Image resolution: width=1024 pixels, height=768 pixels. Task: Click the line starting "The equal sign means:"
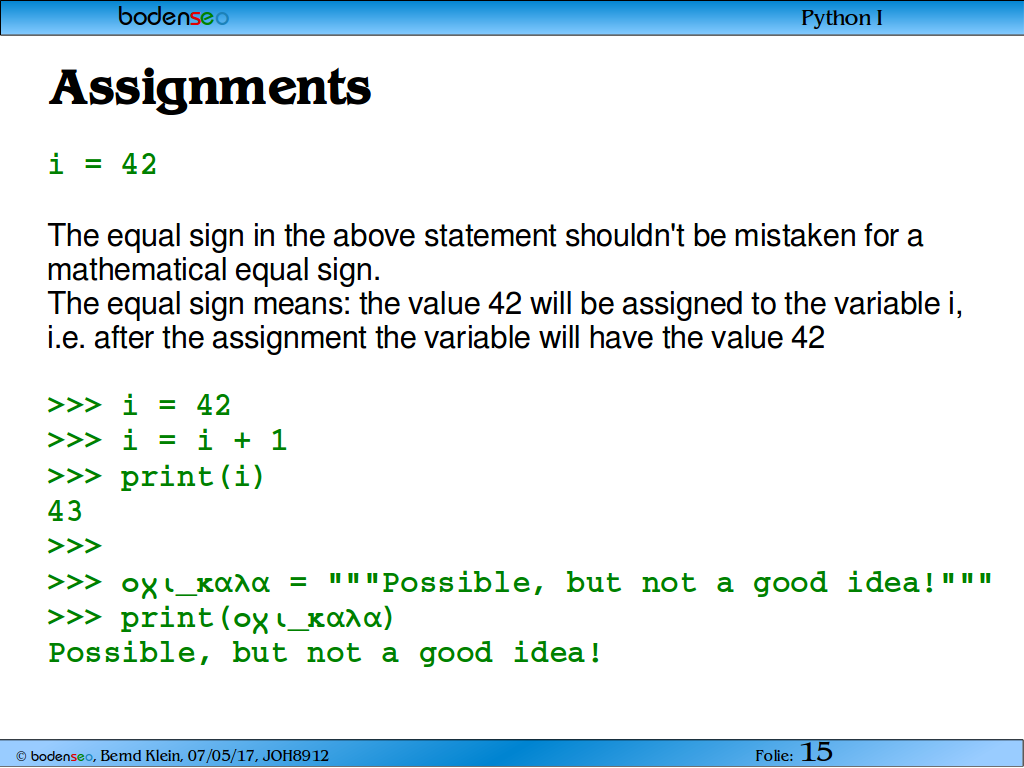point(505,304)
